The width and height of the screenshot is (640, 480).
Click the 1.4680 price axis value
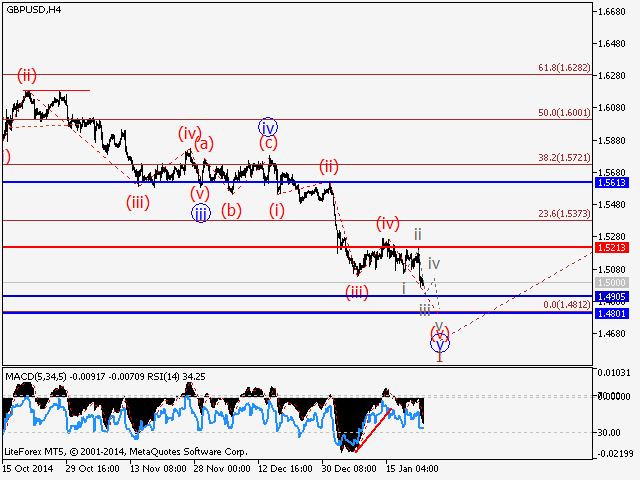[x=611, y=334]
